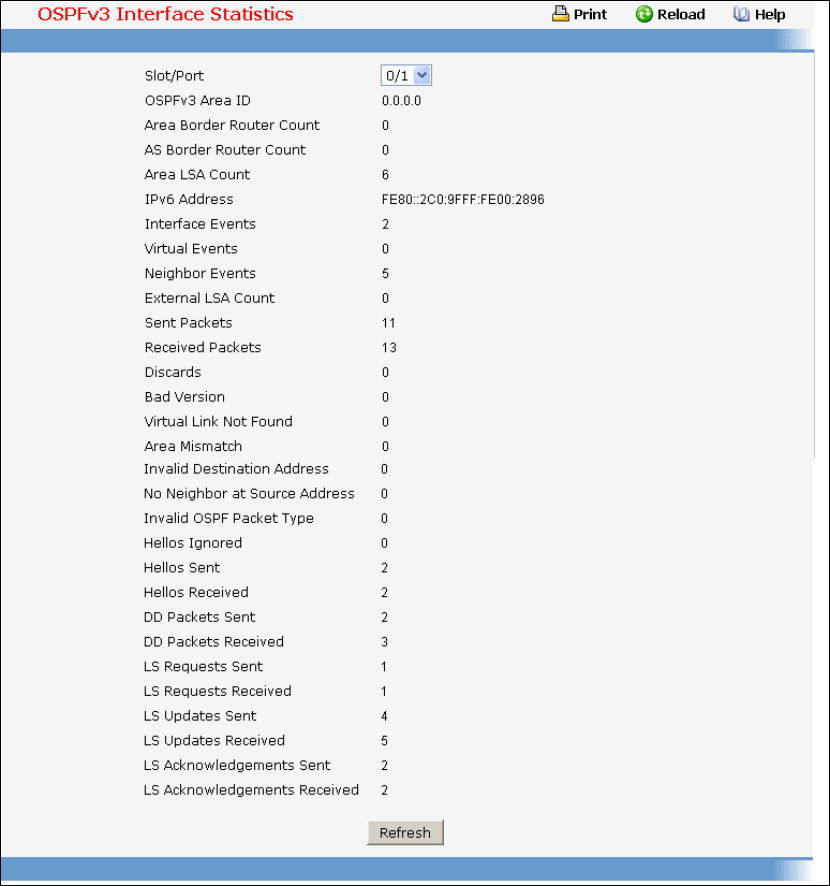Click the printer icon
The height and width of the screenshot is (886, 830).
560,14
